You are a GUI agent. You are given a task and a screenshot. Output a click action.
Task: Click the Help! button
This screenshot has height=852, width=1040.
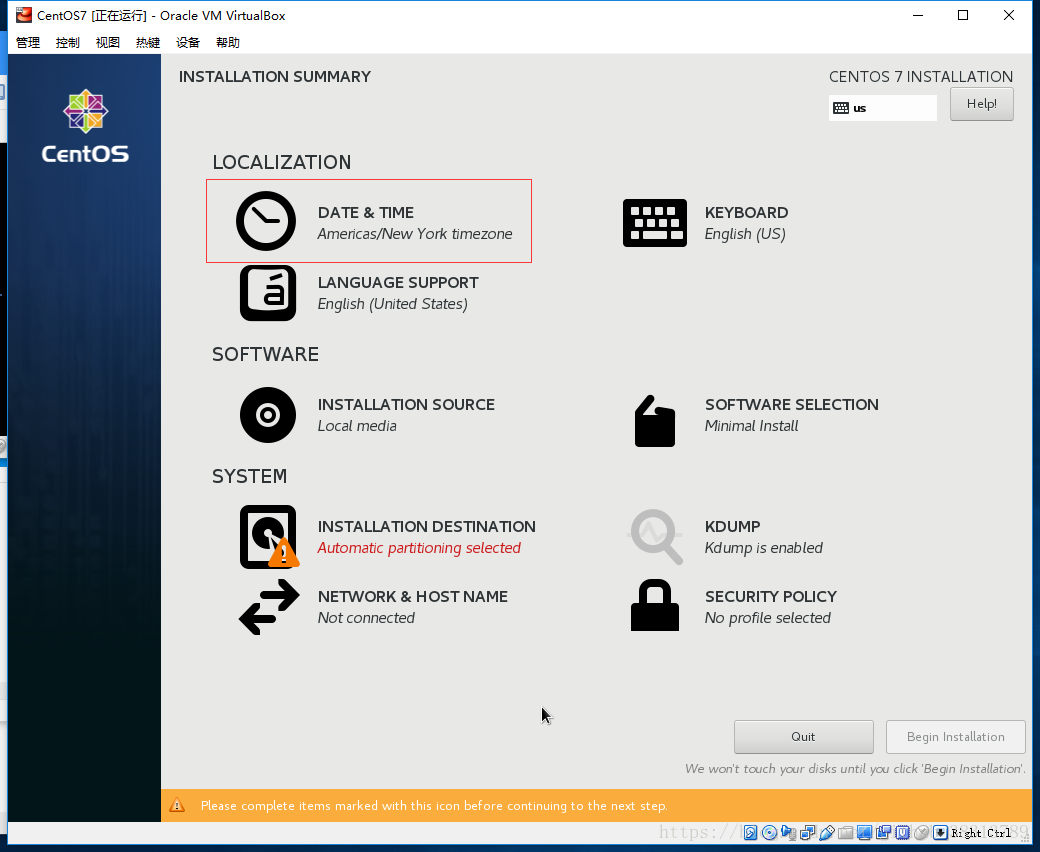(982, 104)
